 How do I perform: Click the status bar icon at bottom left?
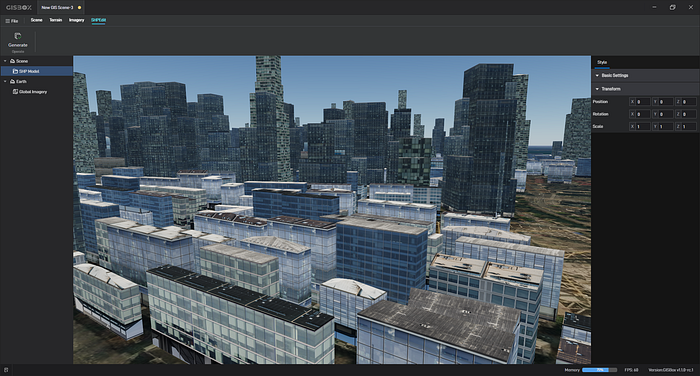[x=6, y=370]
